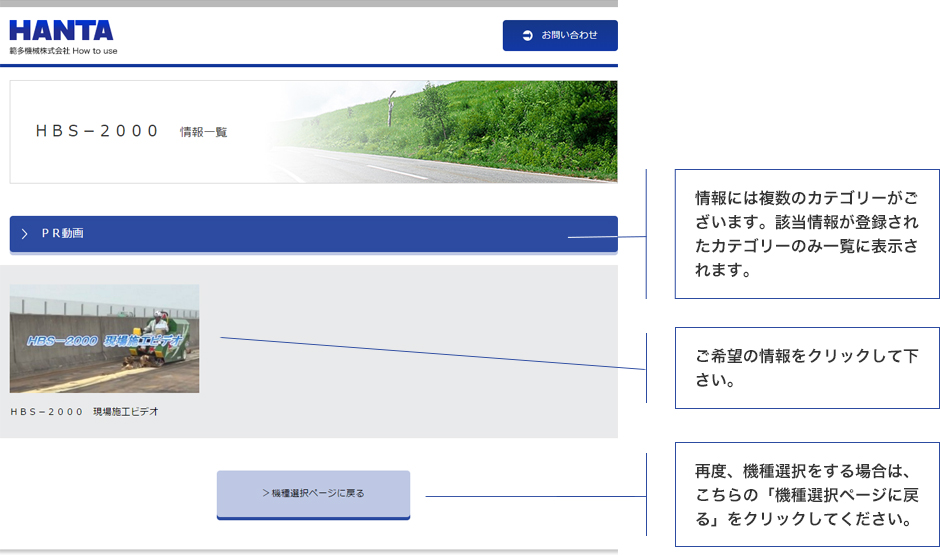940x555 pixels.
Task: Click the HBS－2000 情報一覧 heading
Action: click(131, 131)
